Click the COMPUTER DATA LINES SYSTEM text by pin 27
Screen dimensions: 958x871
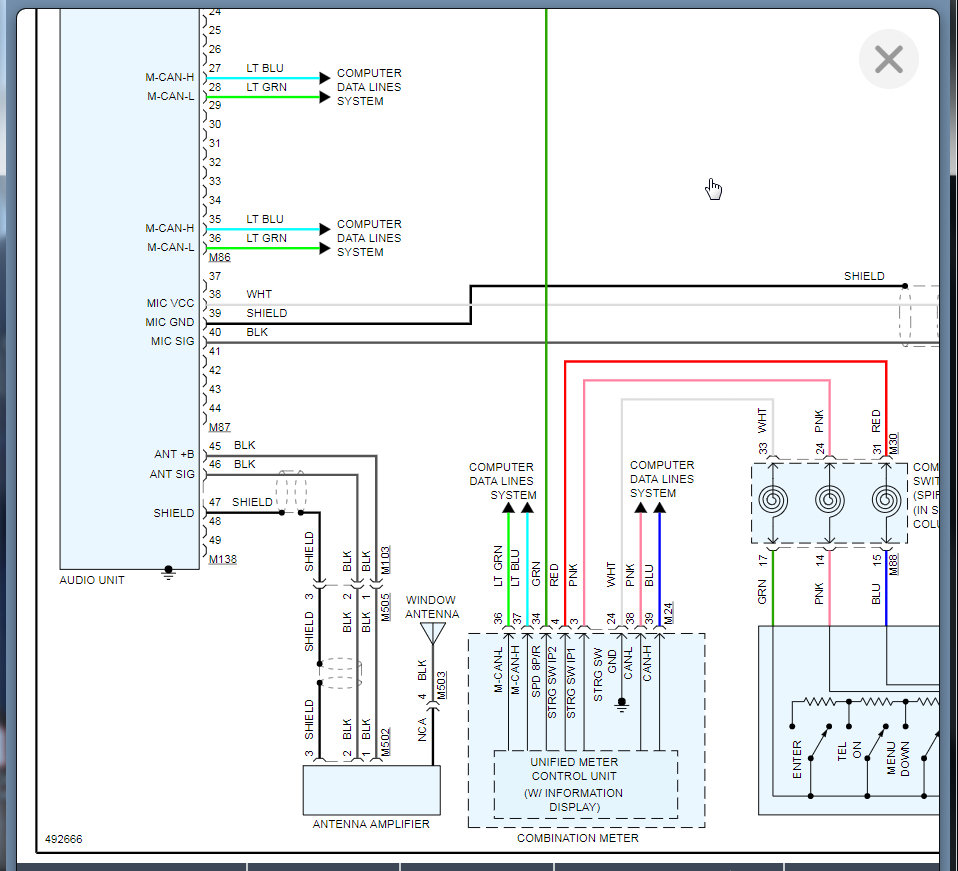(x=369, y=87)
